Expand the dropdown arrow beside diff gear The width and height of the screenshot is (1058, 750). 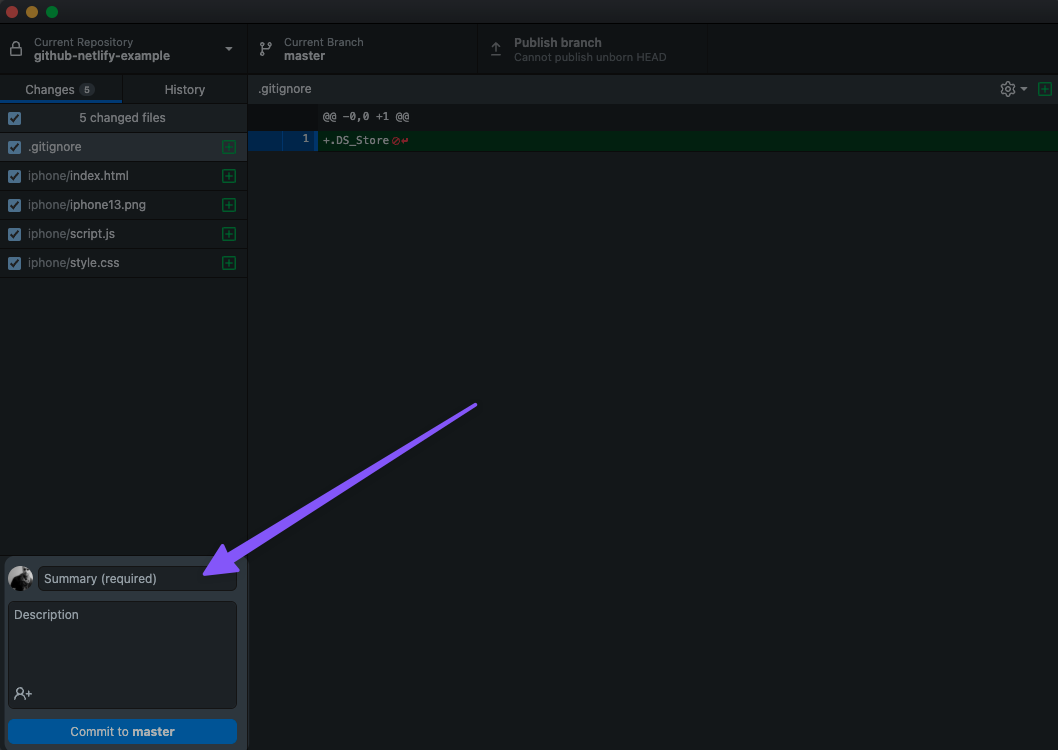pyautogui.click(x=1024, y=89)
